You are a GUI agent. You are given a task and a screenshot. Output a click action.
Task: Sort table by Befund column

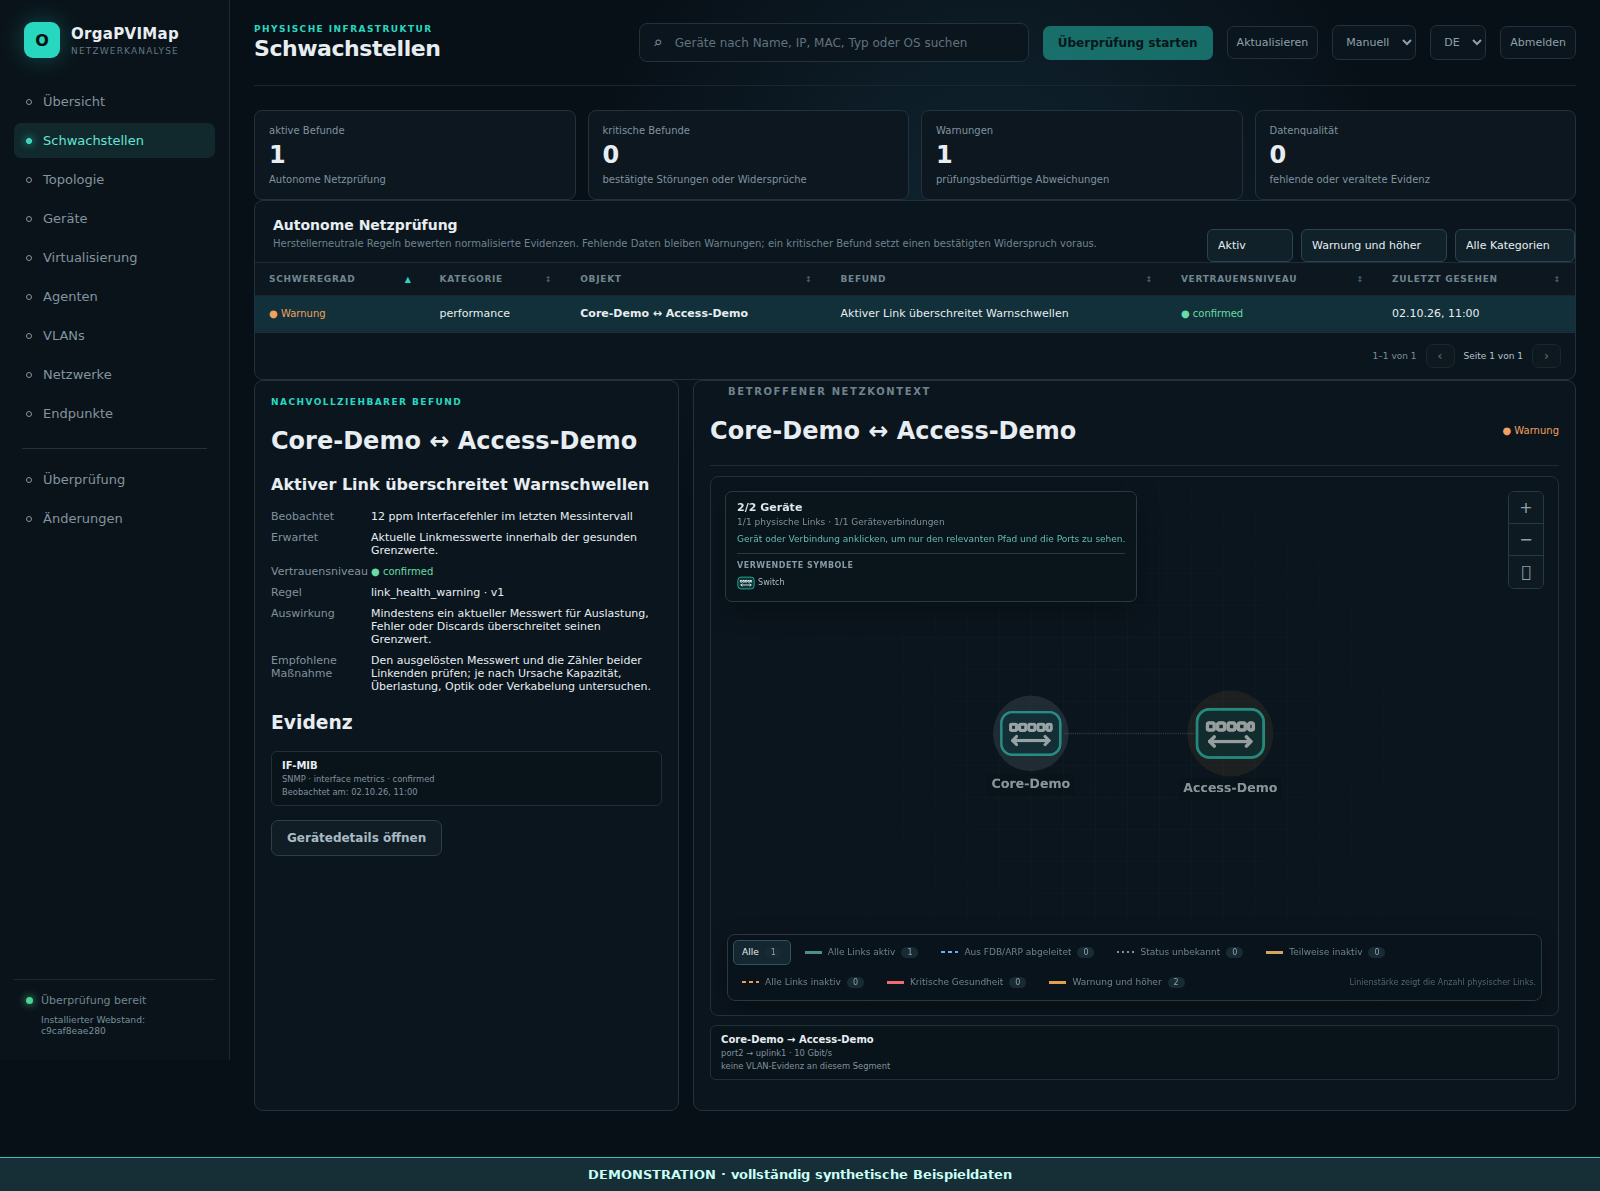(x=996, y=279)
